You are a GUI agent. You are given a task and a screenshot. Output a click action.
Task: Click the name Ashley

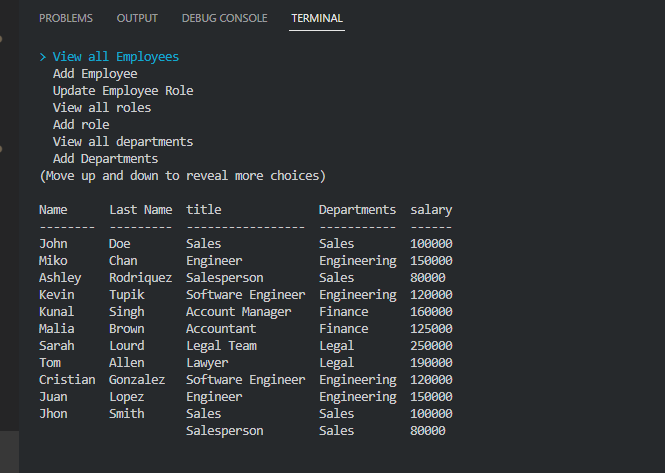pyautogui.click(x=60, y=278)
